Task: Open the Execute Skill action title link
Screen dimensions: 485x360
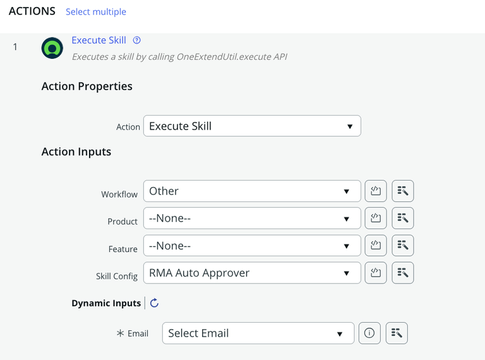Action: coord(99,40)
